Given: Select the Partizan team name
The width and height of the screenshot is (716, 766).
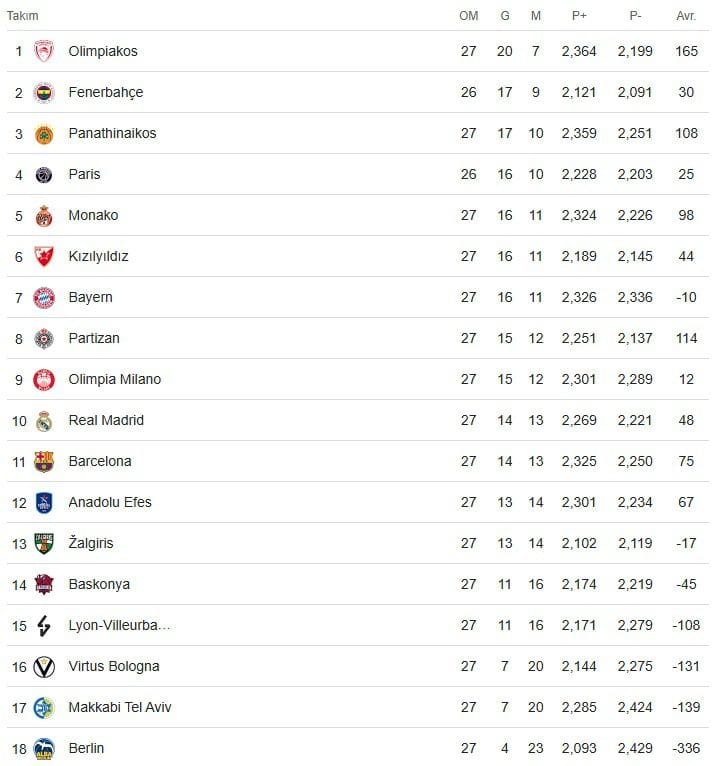Looking at the screenshot, I should coord(94,338).
